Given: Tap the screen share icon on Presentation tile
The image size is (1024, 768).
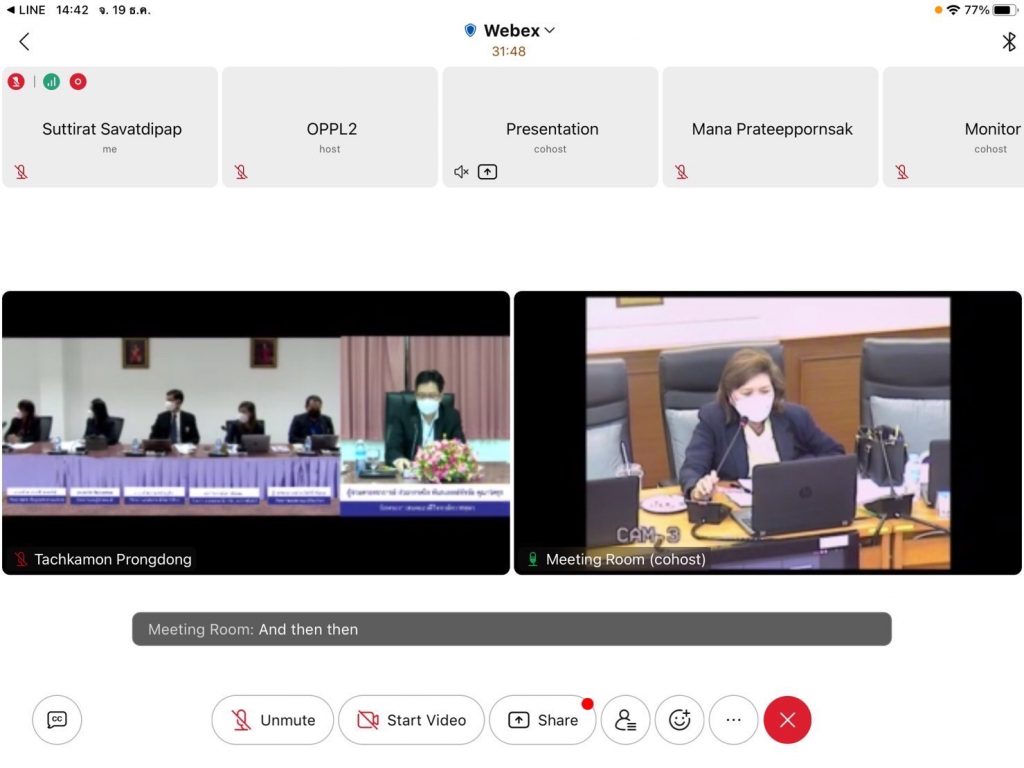Looking at the screenshot, I should (x=487, y=172).
